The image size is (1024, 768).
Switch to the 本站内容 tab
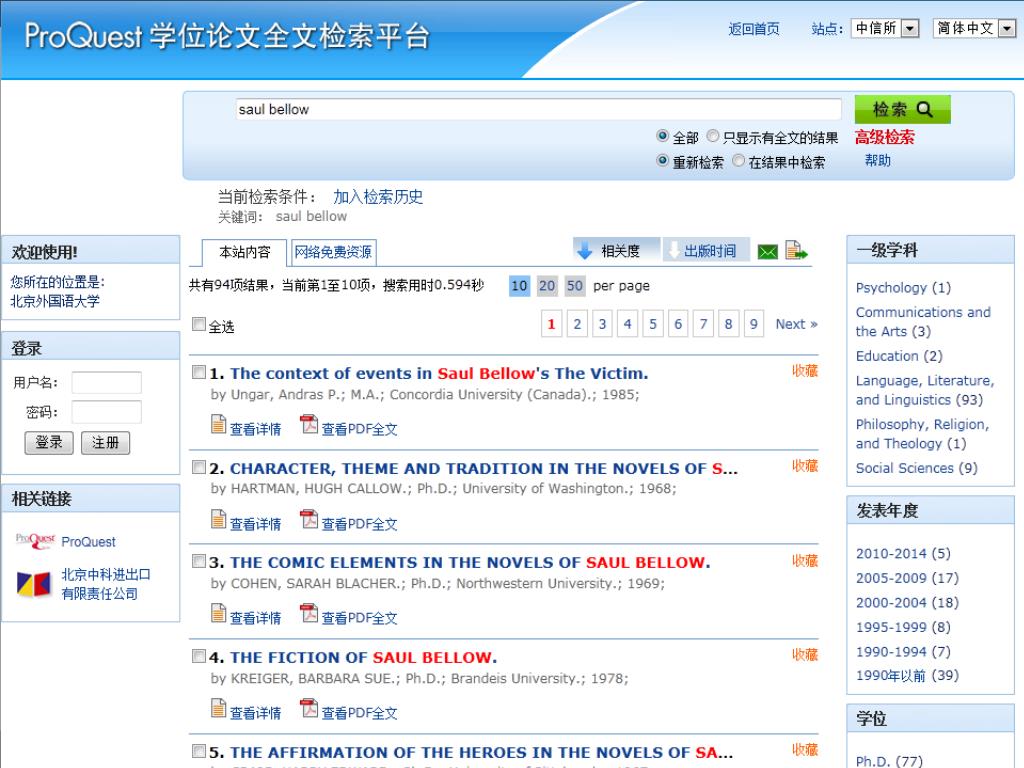(x=244, y=252)
